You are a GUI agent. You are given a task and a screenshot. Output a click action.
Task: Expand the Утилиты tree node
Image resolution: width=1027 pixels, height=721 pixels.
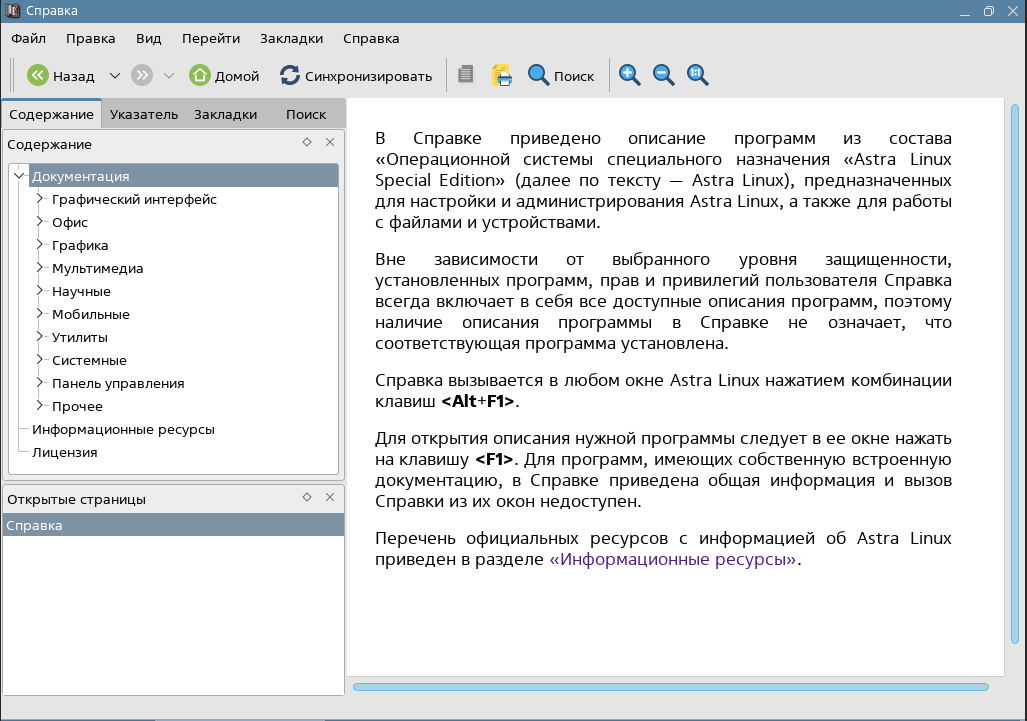(x=39, y=337)
